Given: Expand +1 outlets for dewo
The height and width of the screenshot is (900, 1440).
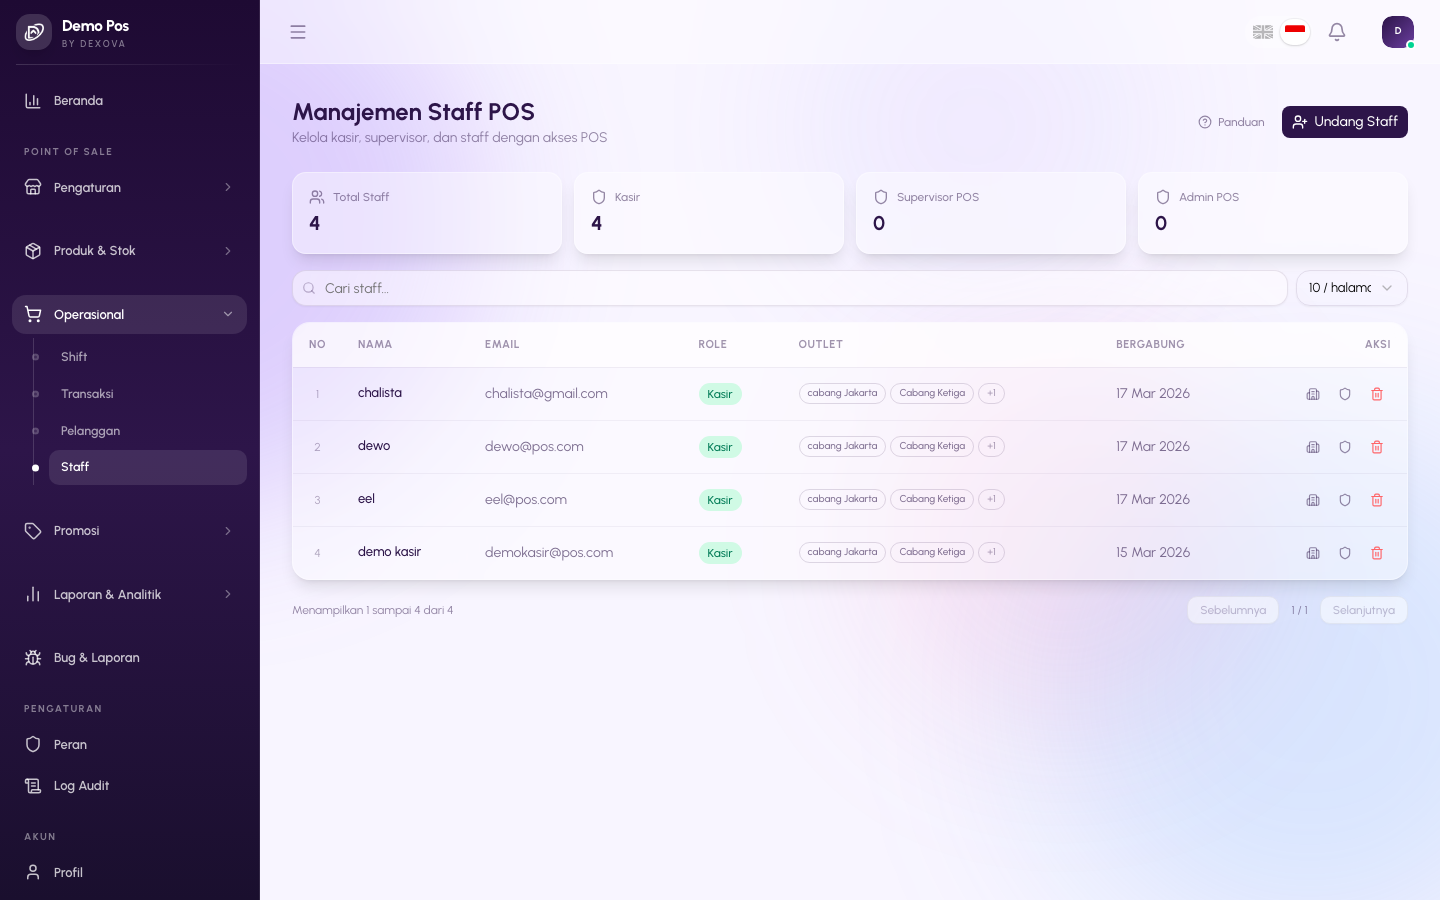Looking at the screenshot, I should click(991, 446).
